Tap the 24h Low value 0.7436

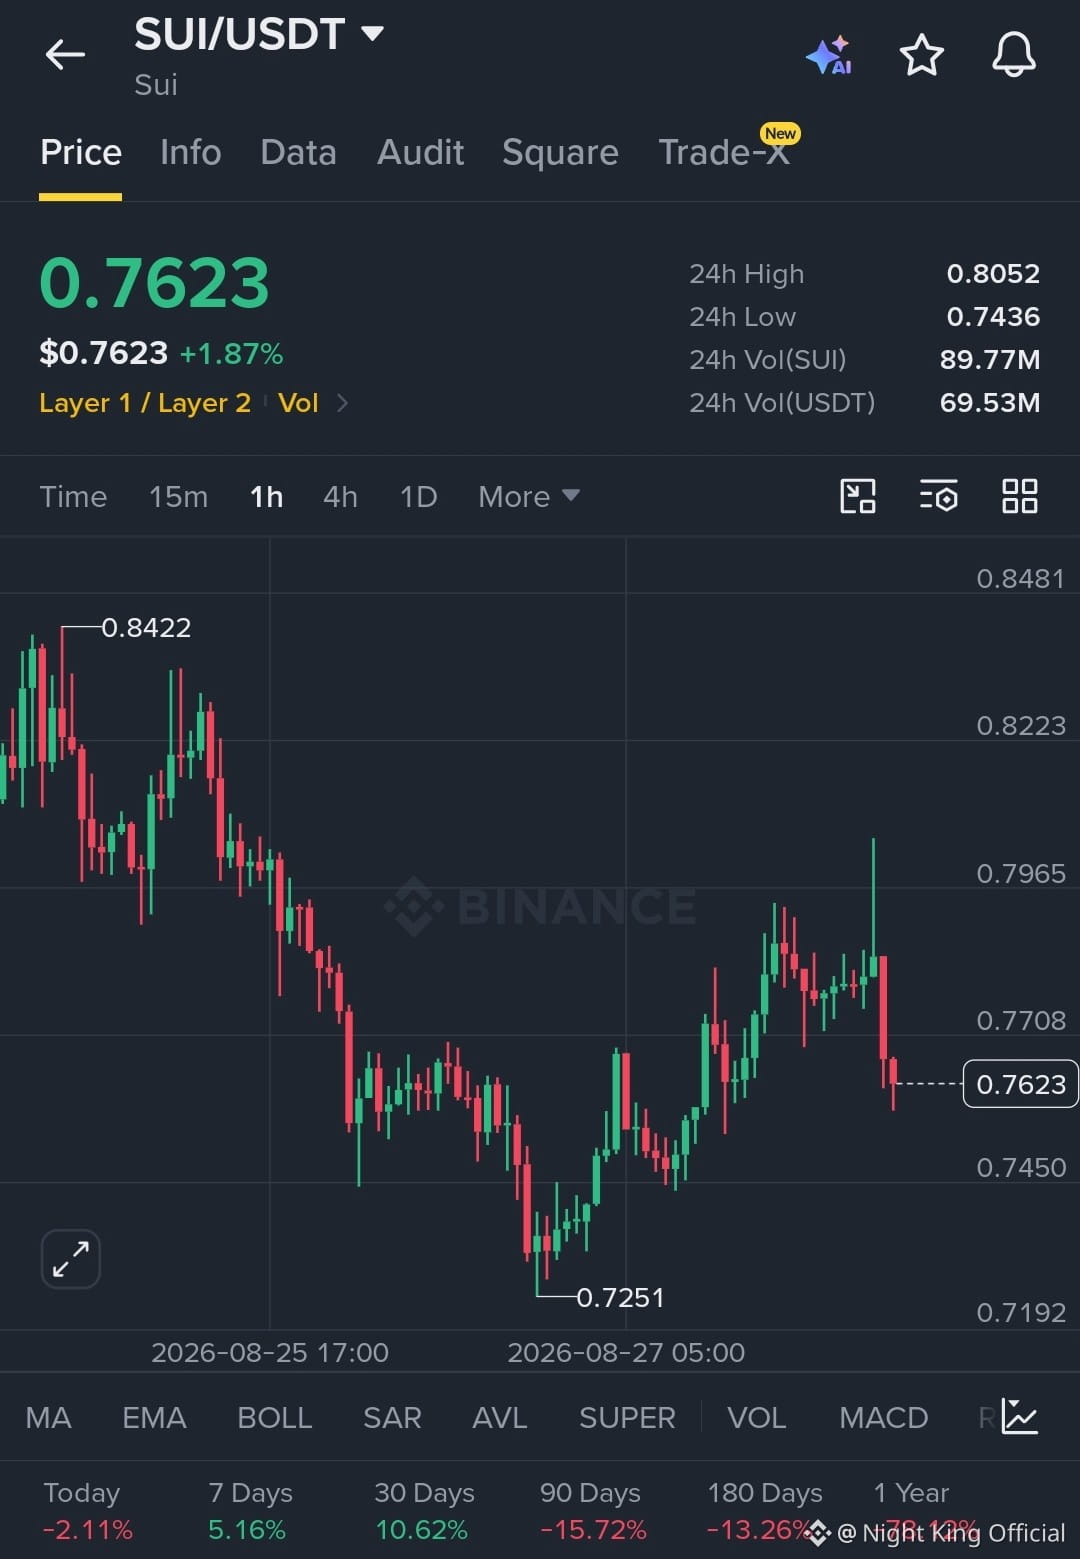pos(993,317)
